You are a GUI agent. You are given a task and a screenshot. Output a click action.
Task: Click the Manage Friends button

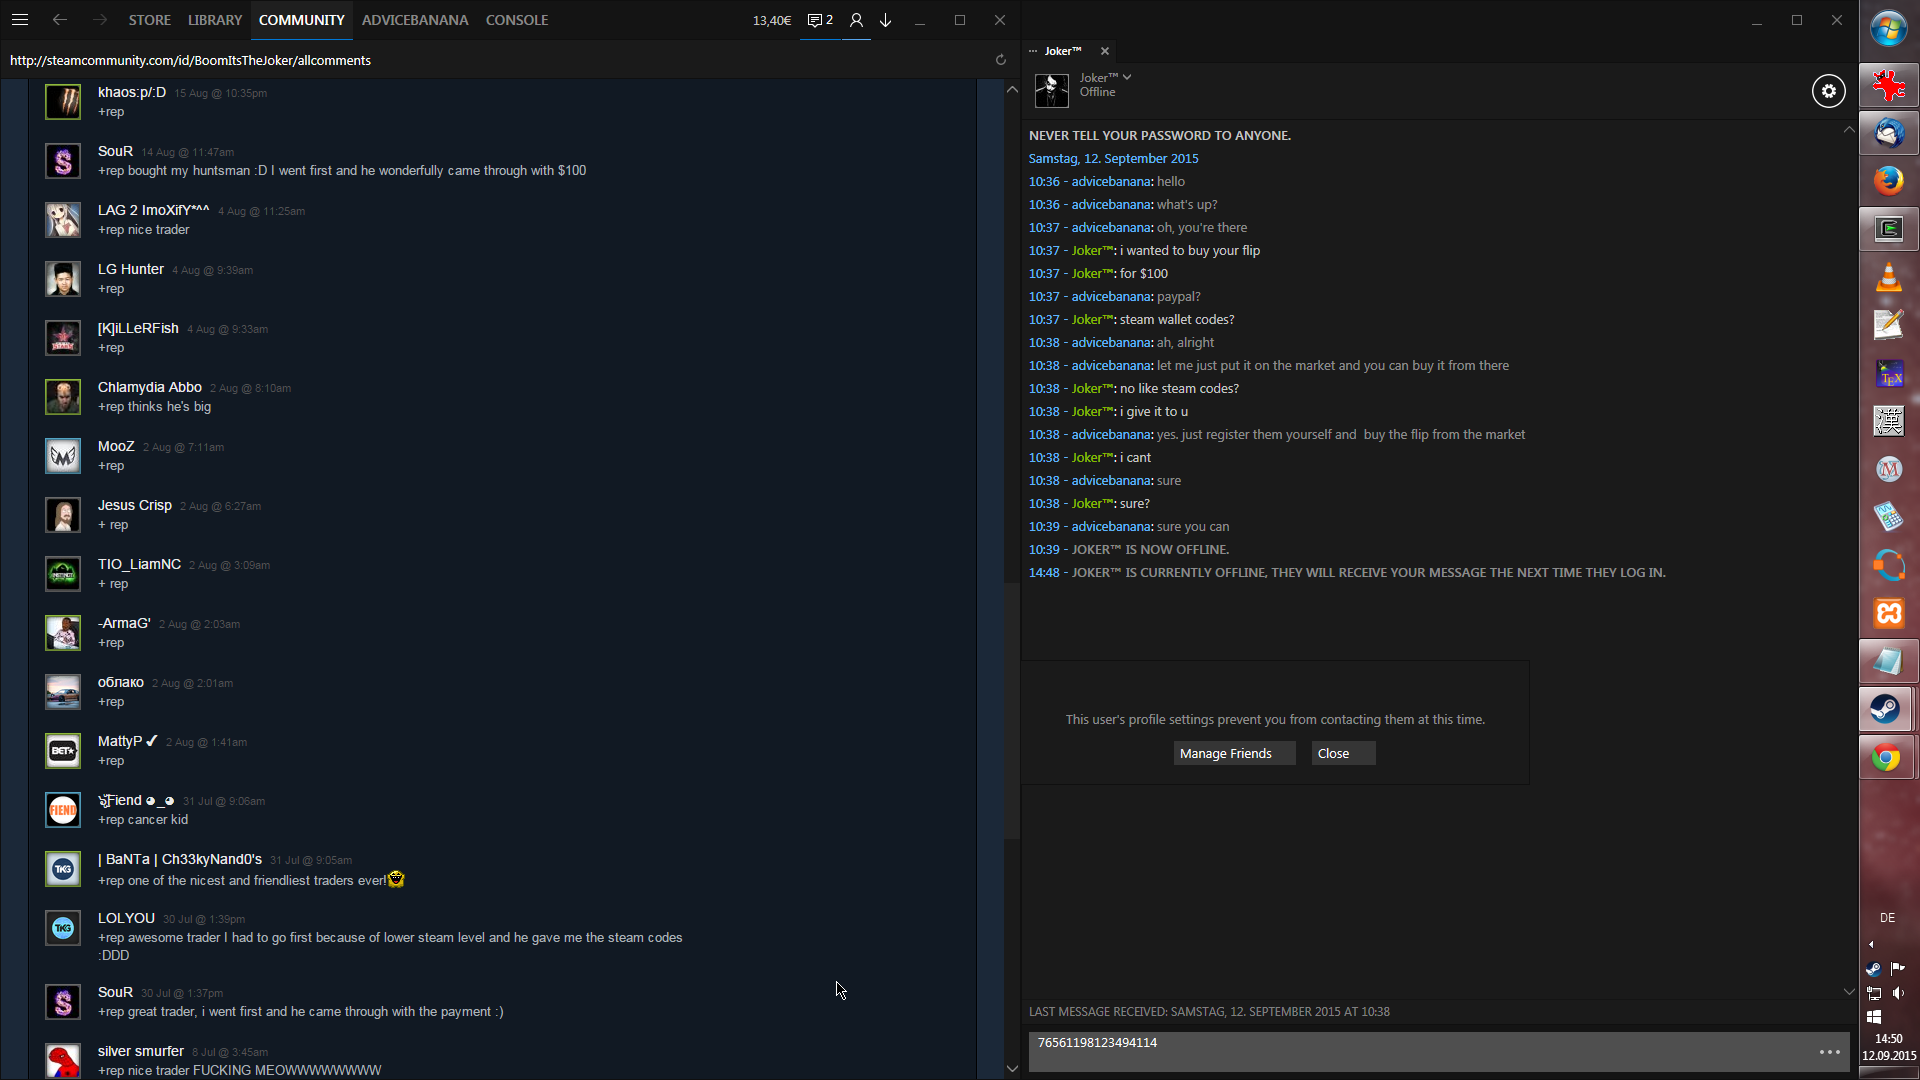click(x=1234, y=753)
